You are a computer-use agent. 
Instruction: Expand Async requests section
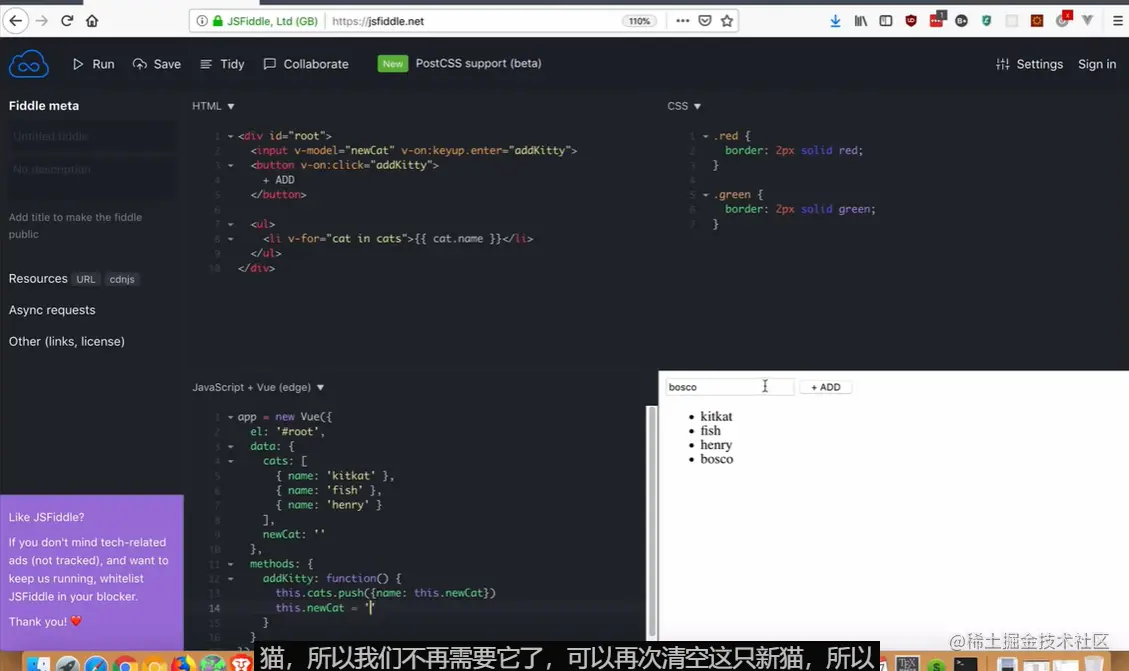point(52,310)
